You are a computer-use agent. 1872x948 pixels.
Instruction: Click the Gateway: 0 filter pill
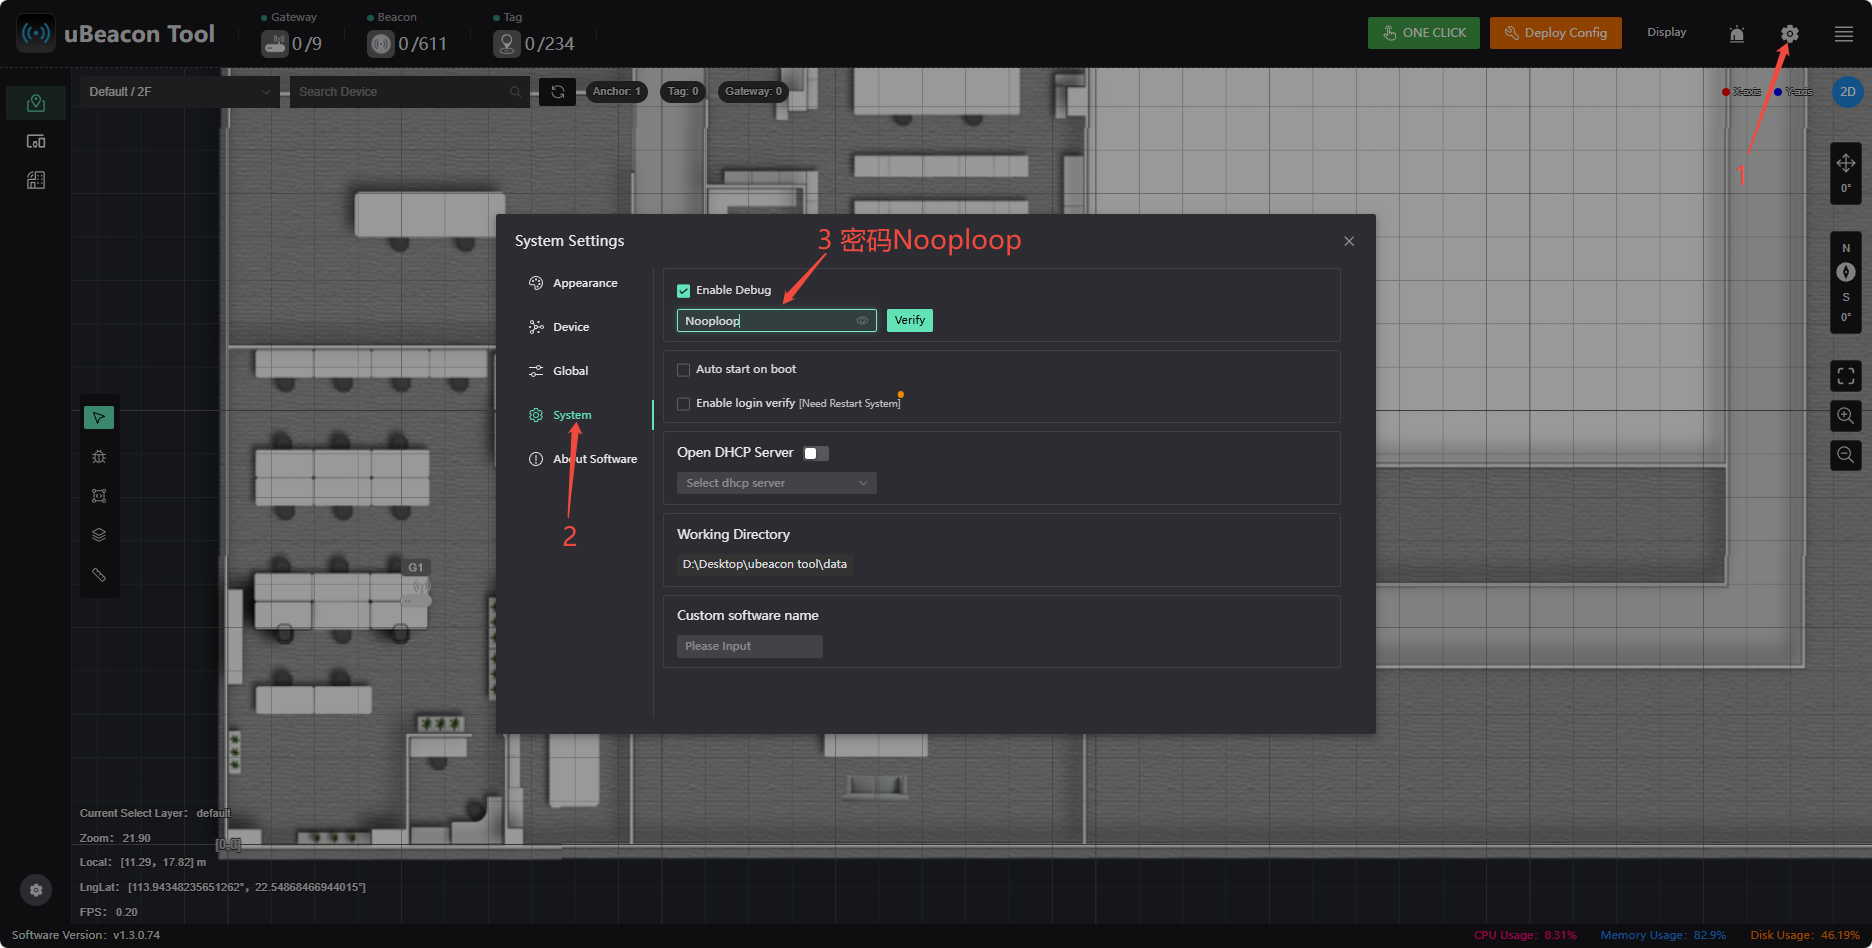pos(754,92)
